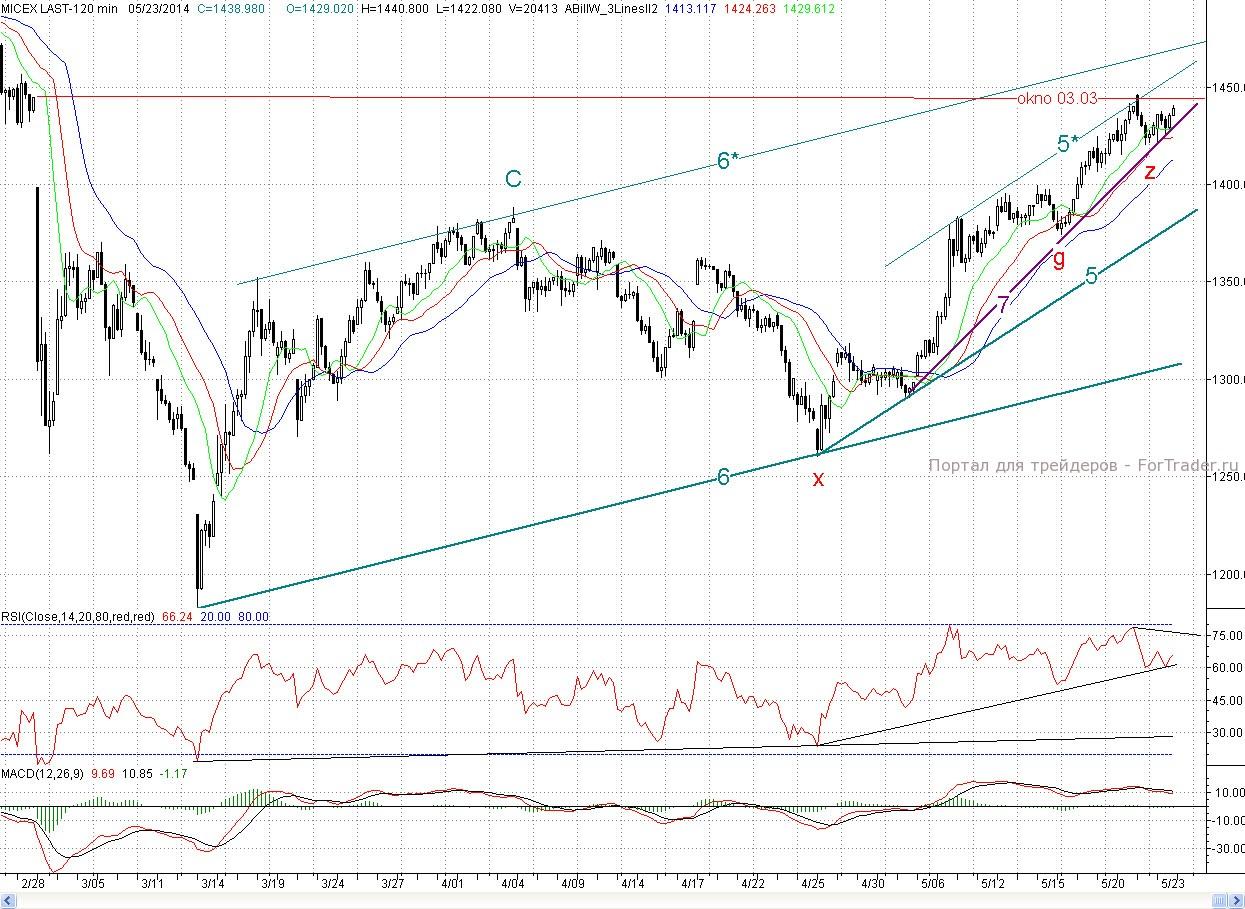Click the MACD histogram value '-1.17'
This screenshot has width=1245, height=909.
click(171, 774)
